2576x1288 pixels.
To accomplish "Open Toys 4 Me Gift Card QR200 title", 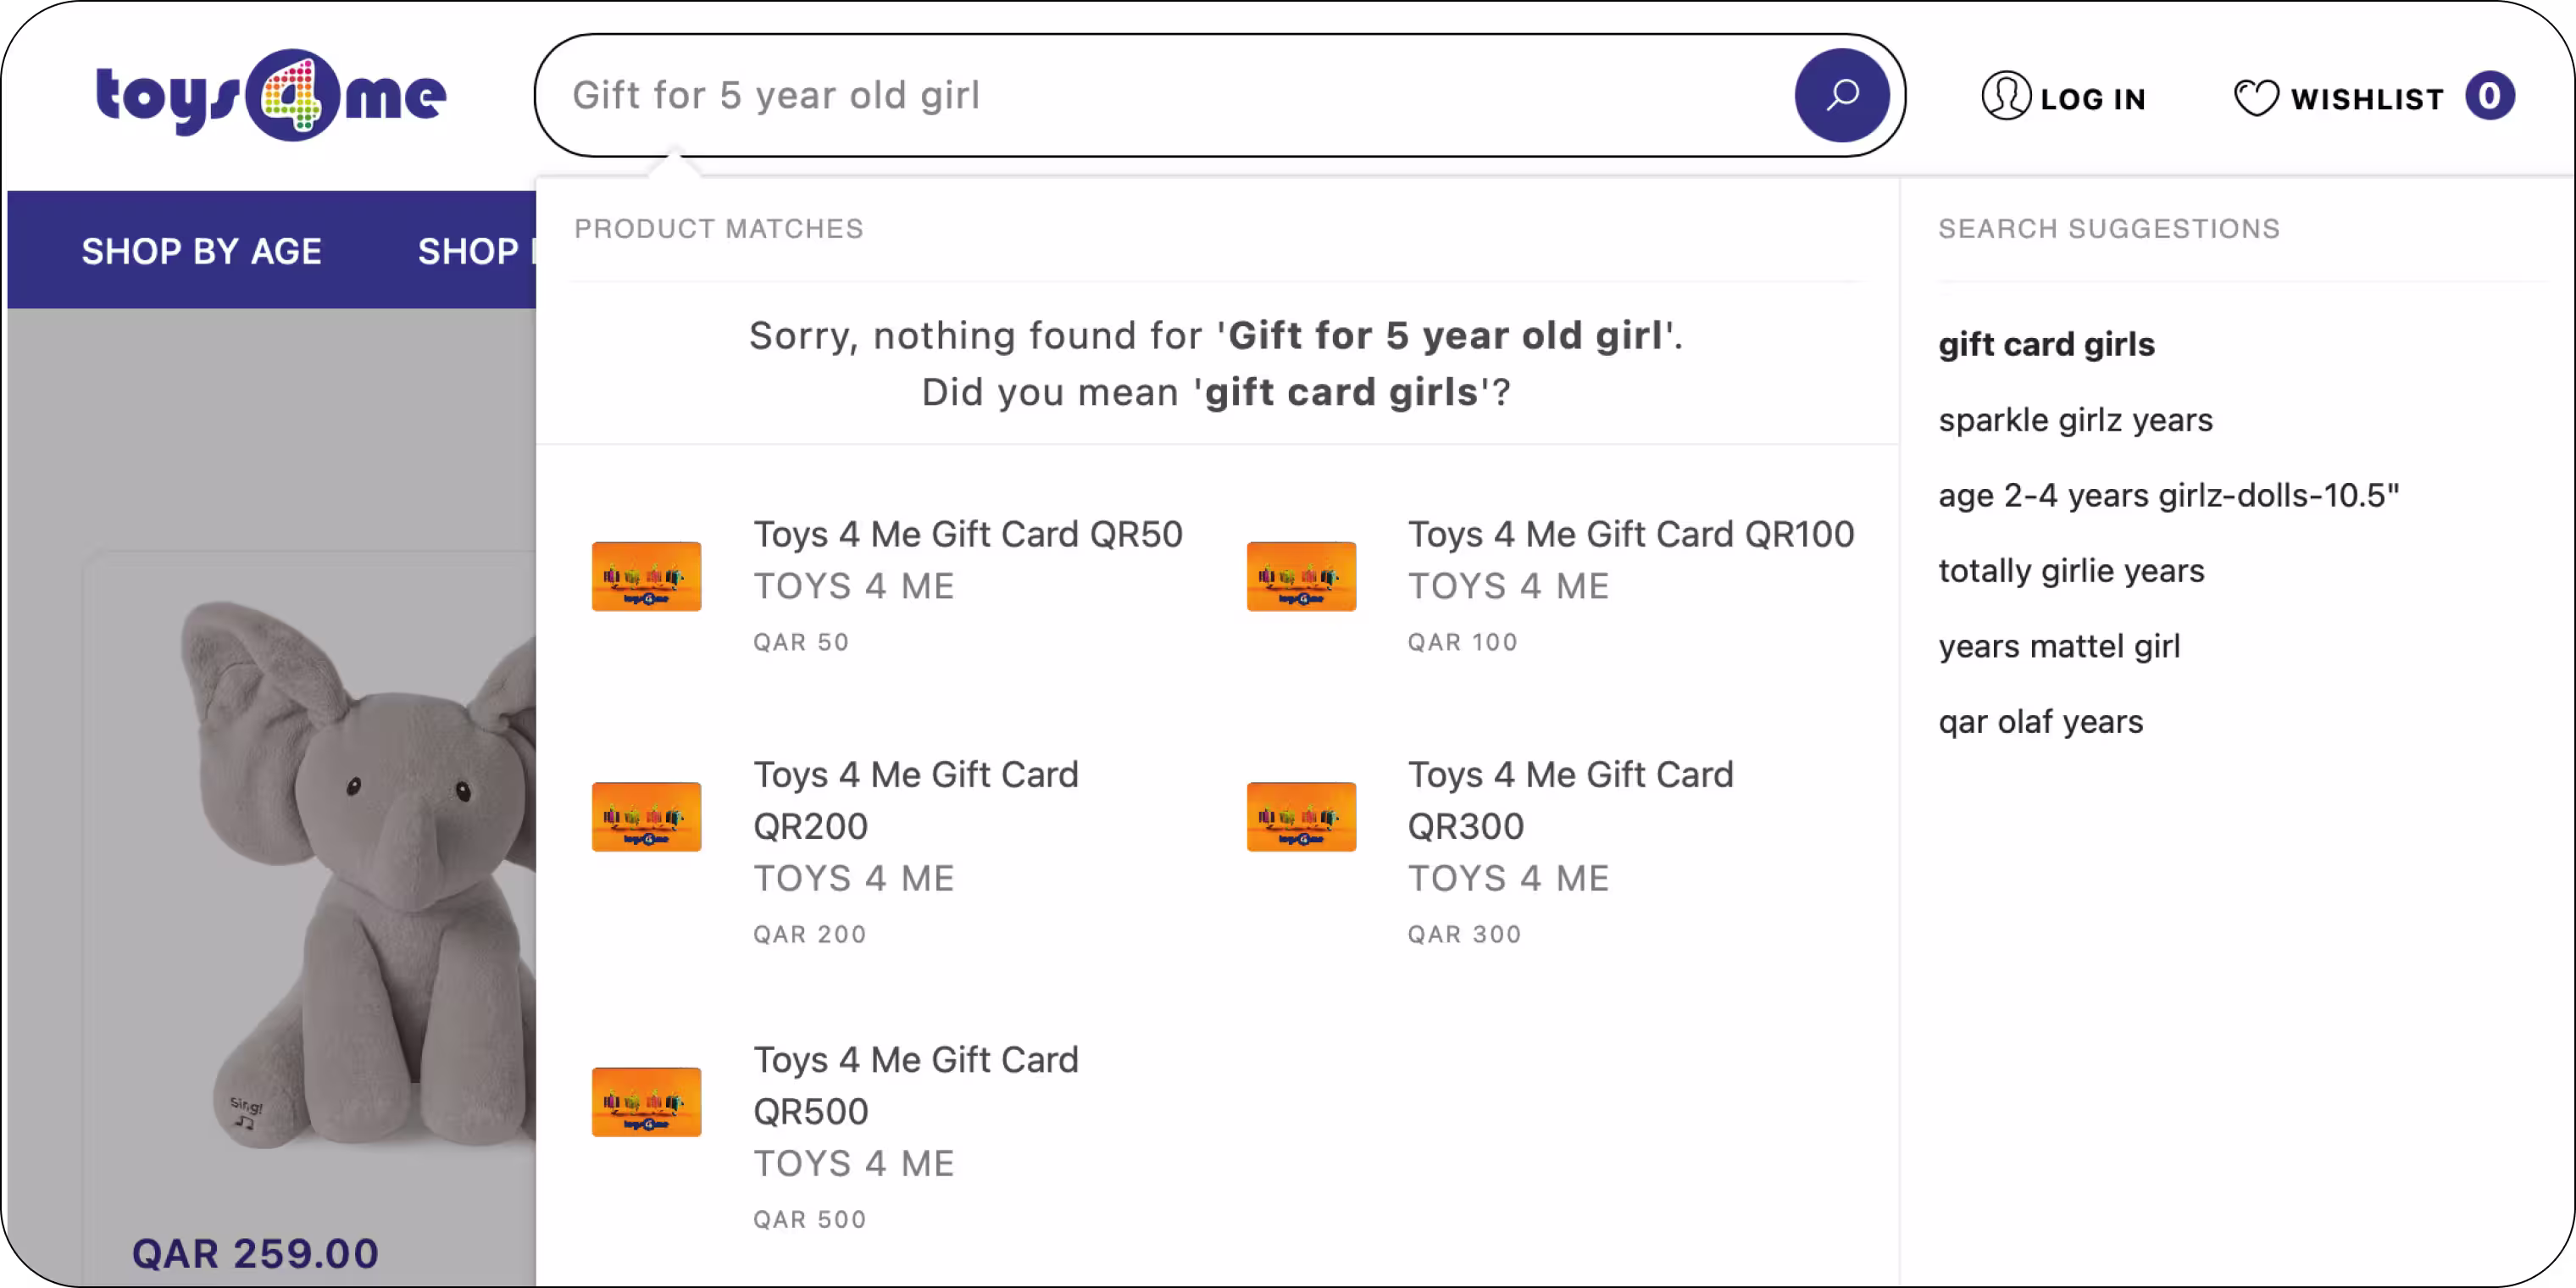I will pos(915,800).
